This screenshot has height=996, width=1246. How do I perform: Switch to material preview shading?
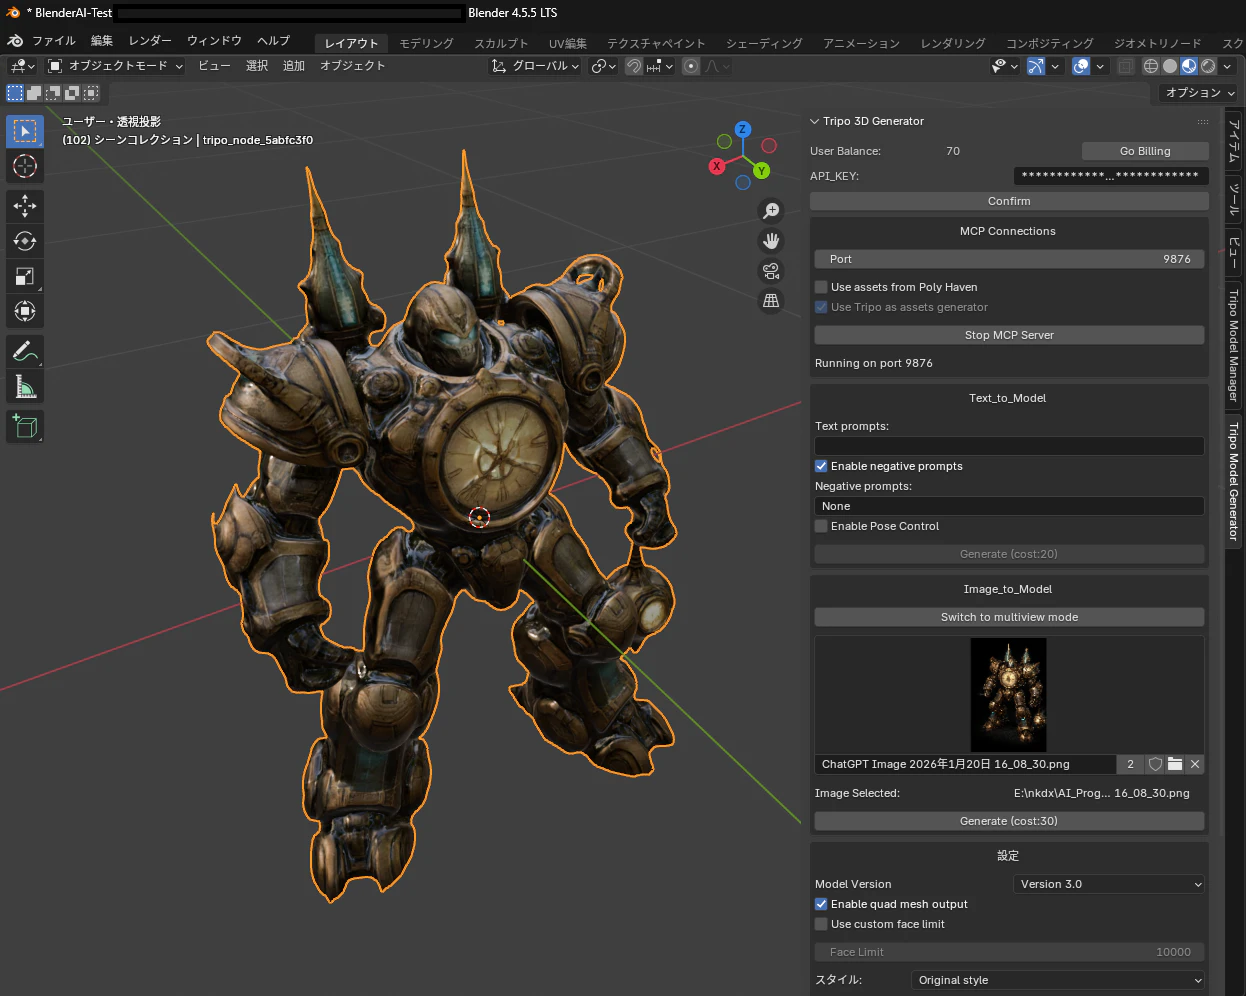1189,66
